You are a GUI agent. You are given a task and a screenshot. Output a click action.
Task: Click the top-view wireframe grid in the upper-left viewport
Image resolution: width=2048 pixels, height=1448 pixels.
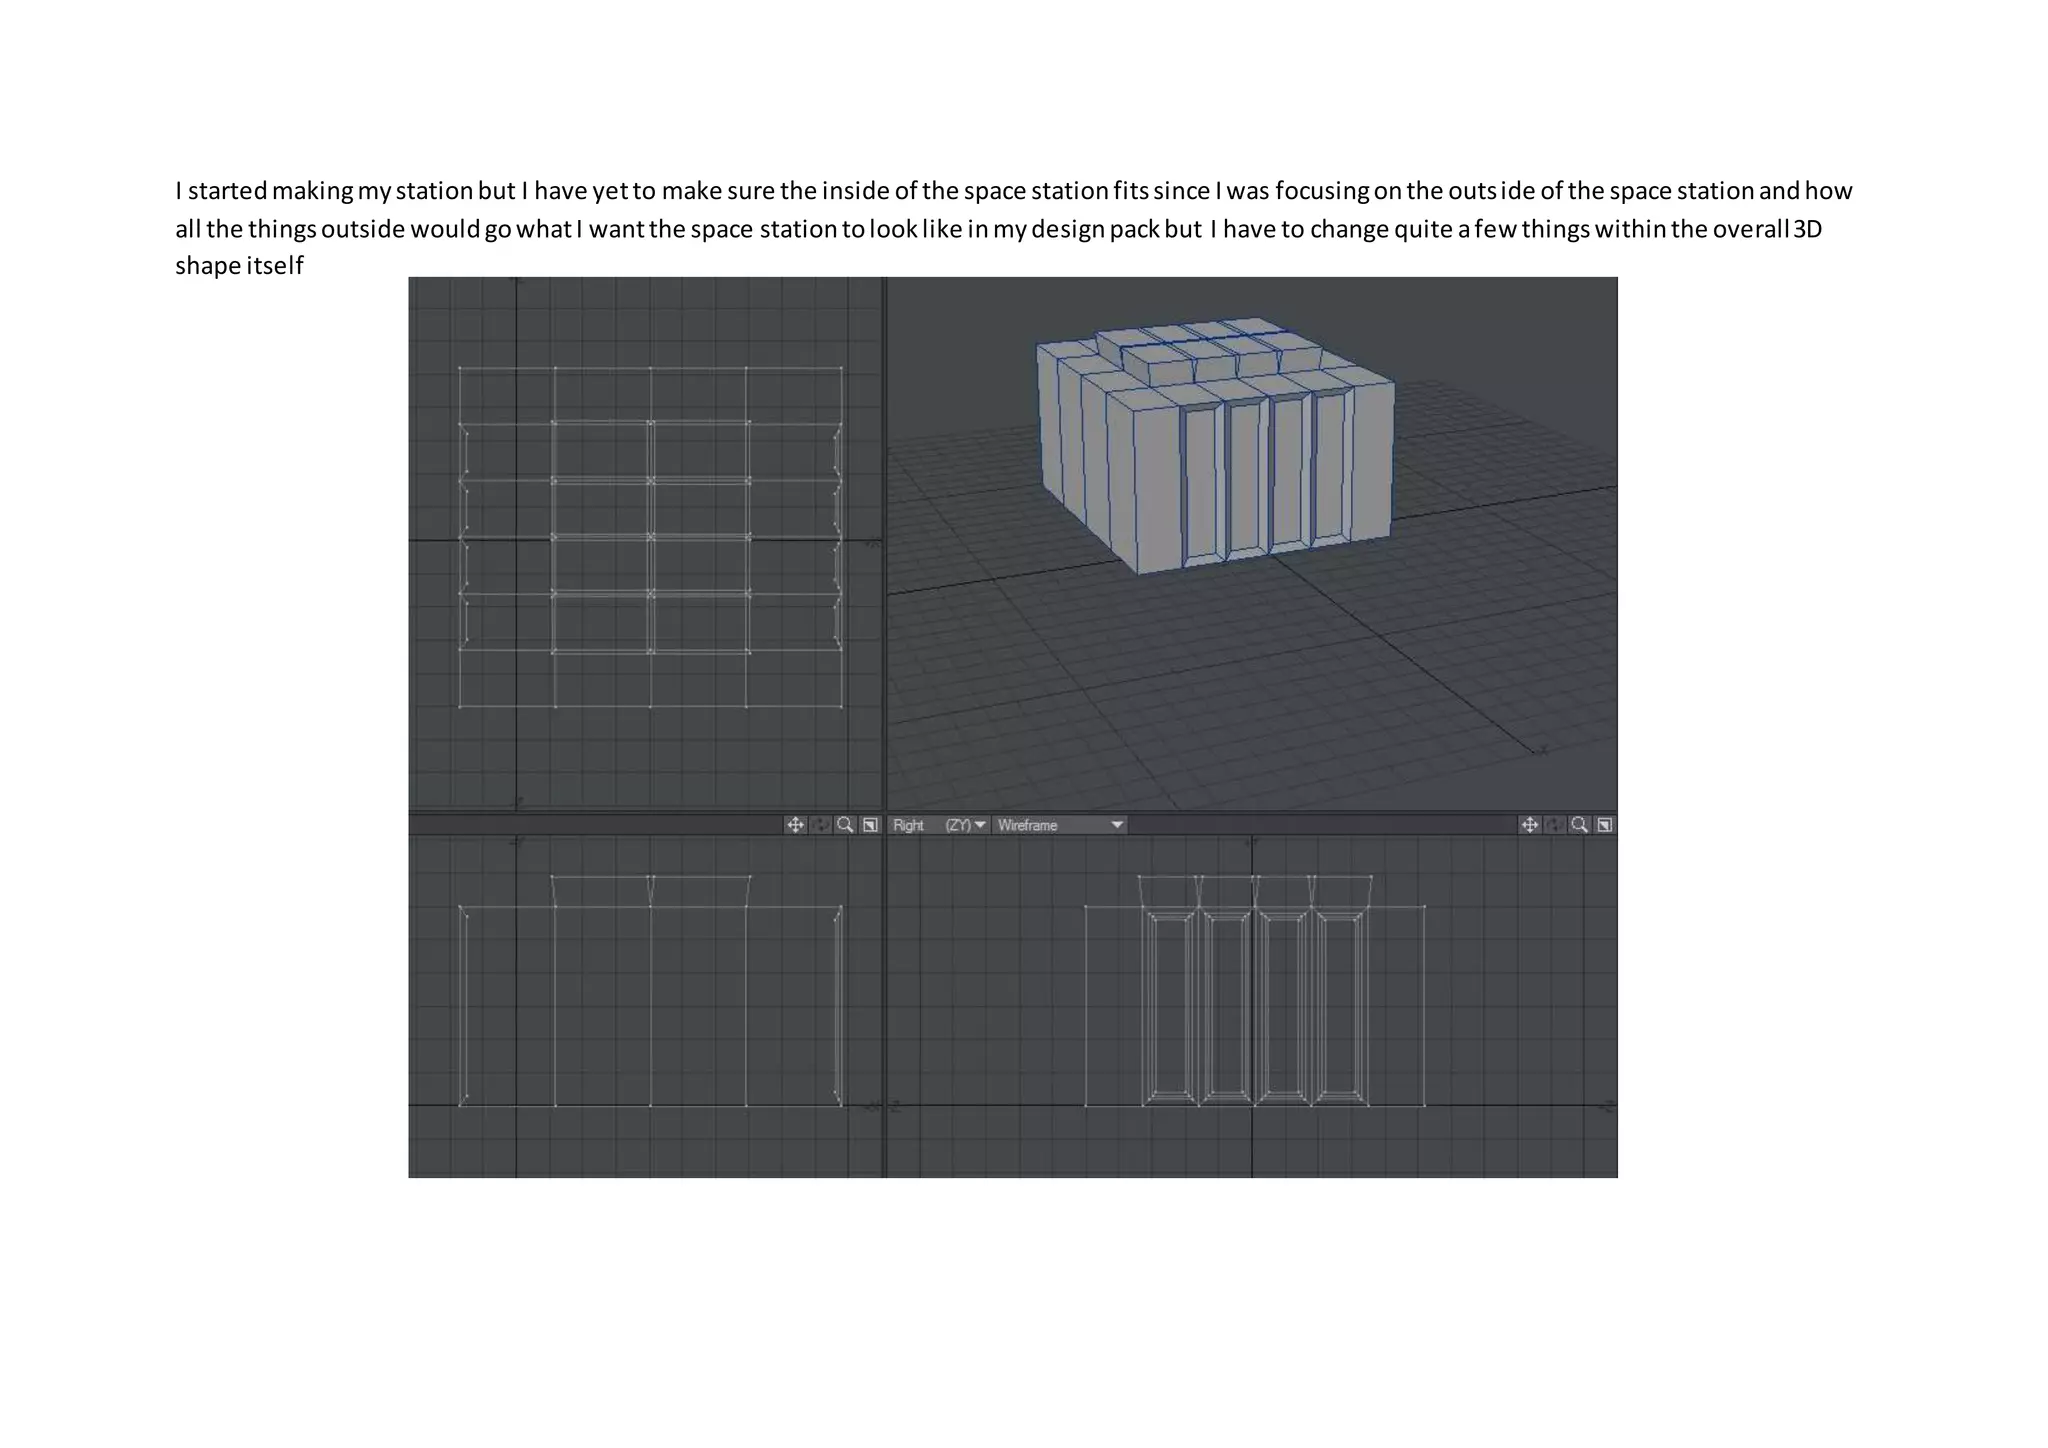[x=650, y=537]
